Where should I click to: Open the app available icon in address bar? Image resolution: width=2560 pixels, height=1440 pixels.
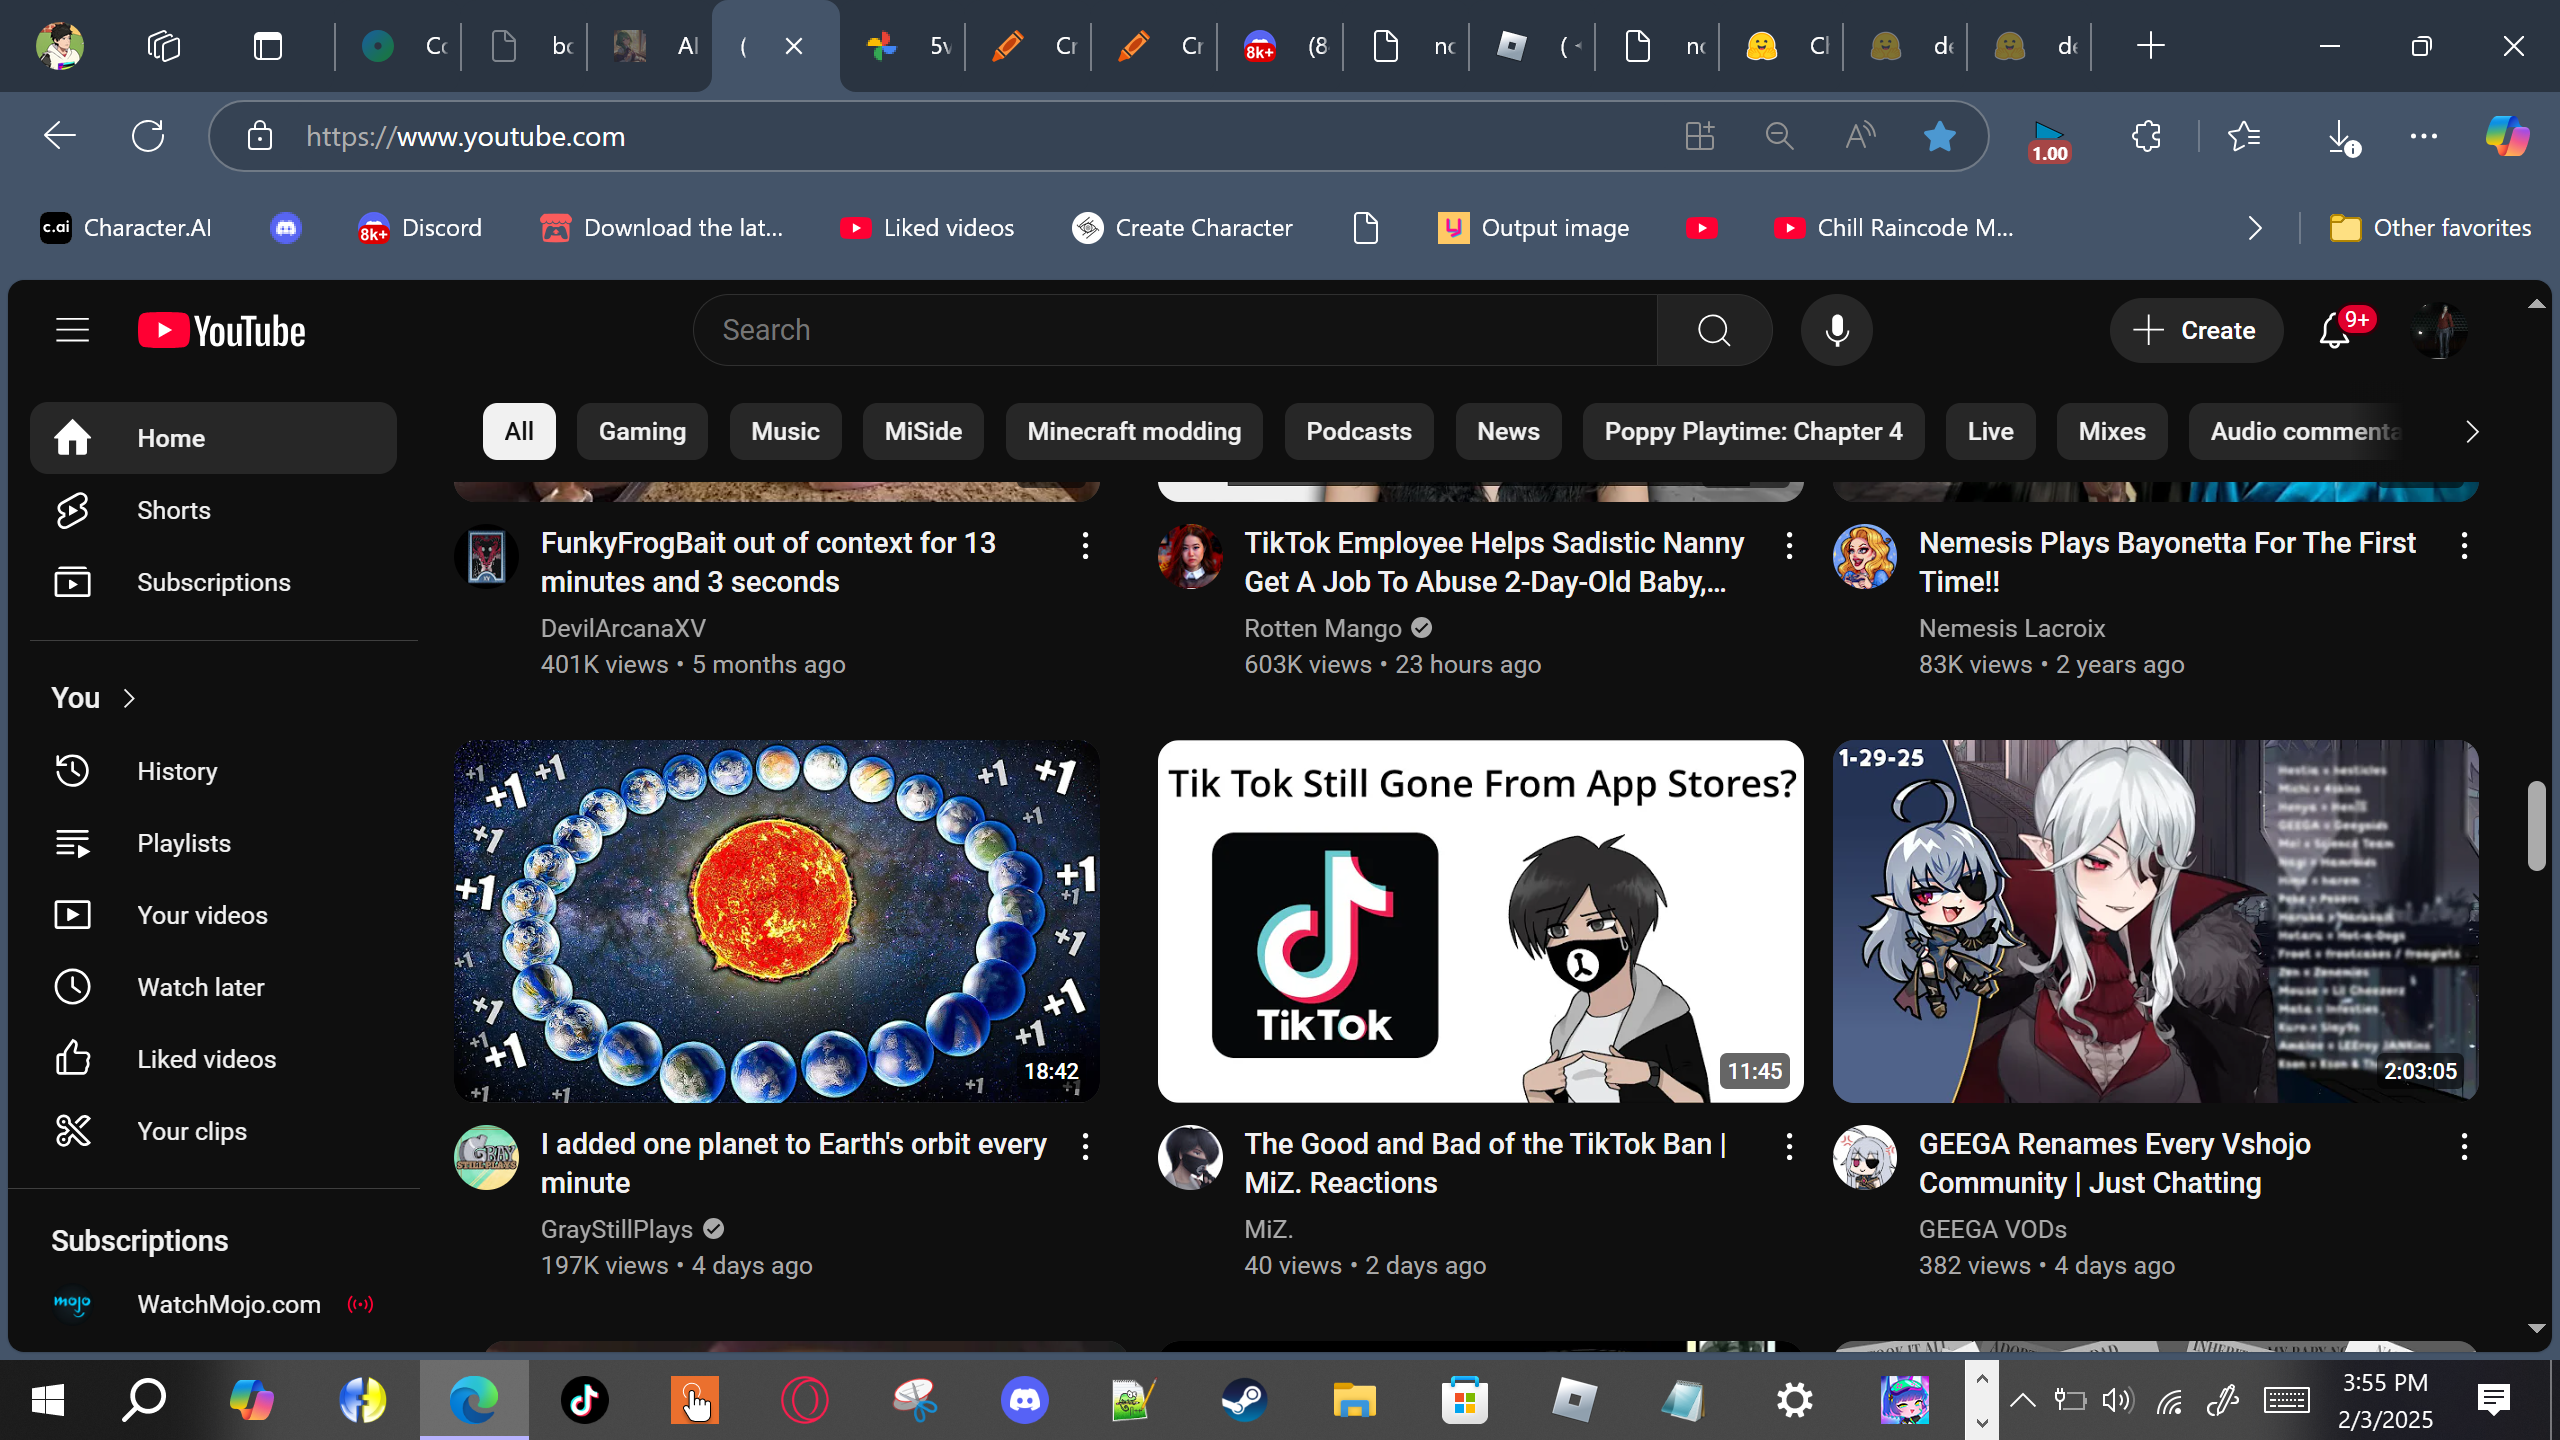click(1699, 136)
